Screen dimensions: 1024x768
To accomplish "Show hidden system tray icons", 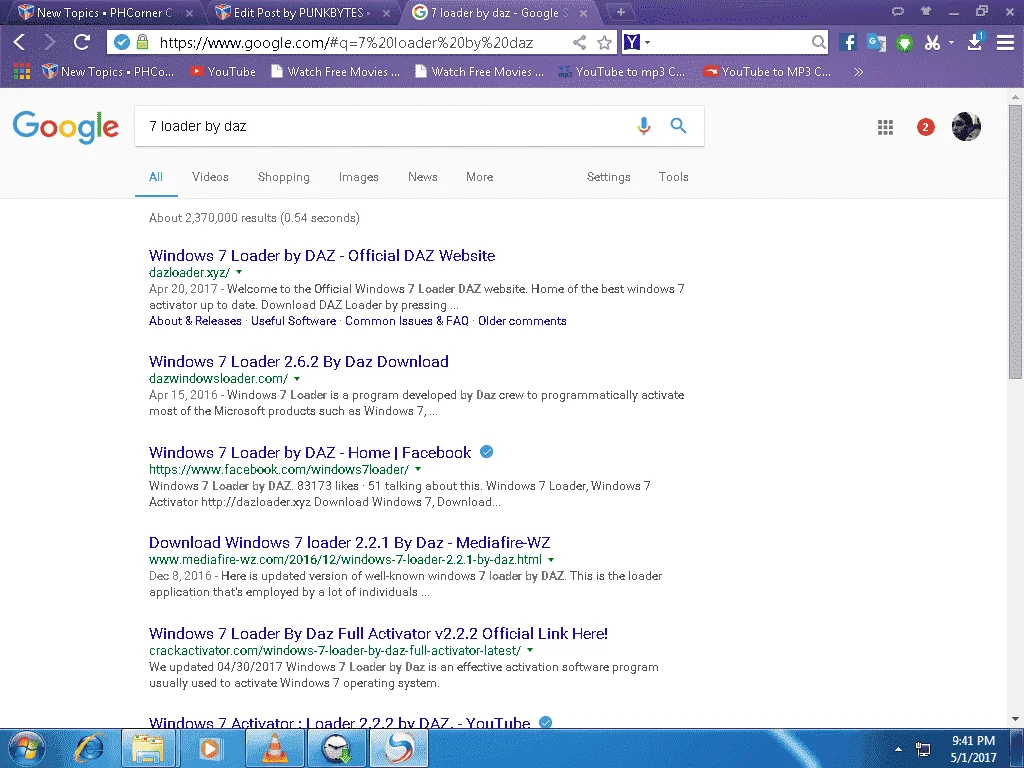I will tap(899, 749).
